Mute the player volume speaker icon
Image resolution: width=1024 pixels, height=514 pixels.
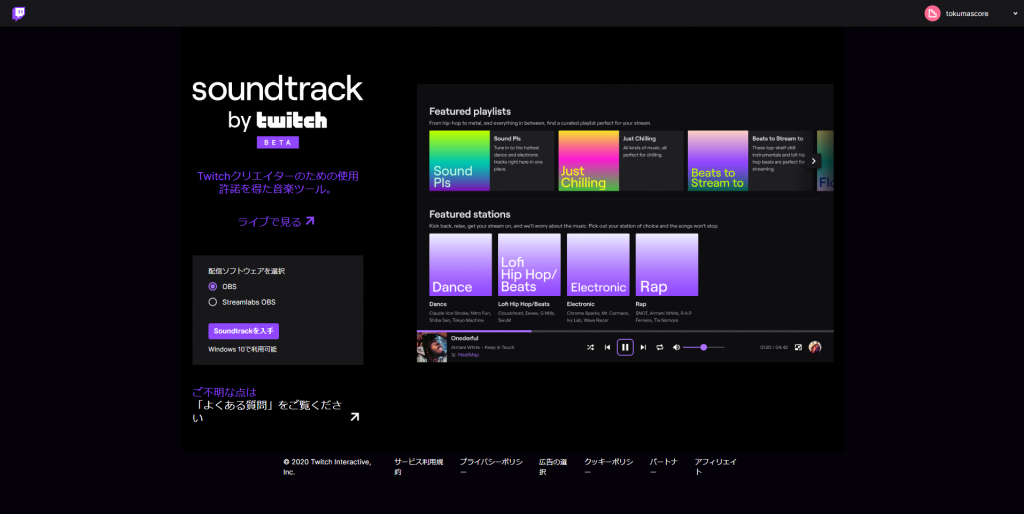coord(677,347)
